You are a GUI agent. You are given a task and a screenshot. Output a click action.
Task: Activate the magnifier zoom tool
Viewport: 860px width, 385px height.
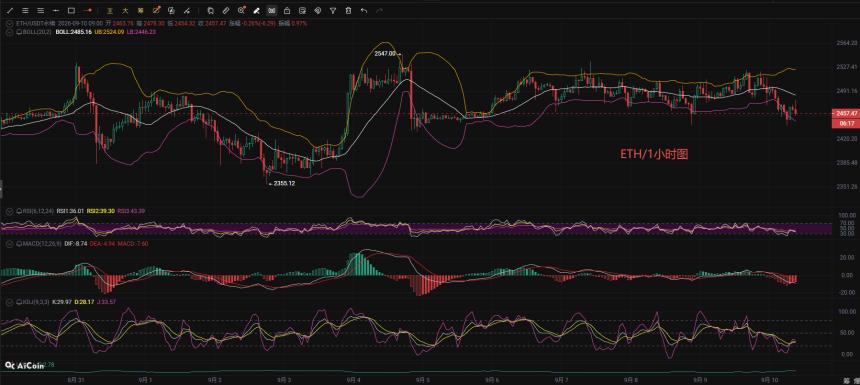coord(241,10)
